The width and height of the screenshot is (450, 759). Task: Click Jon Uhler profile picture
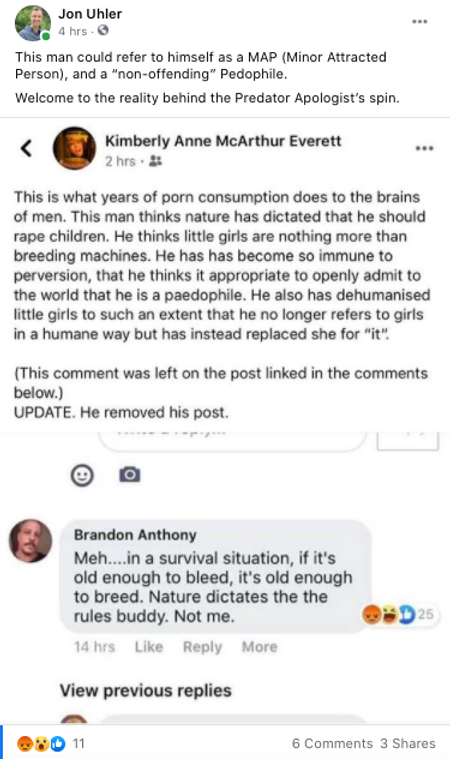click(33, 23)
